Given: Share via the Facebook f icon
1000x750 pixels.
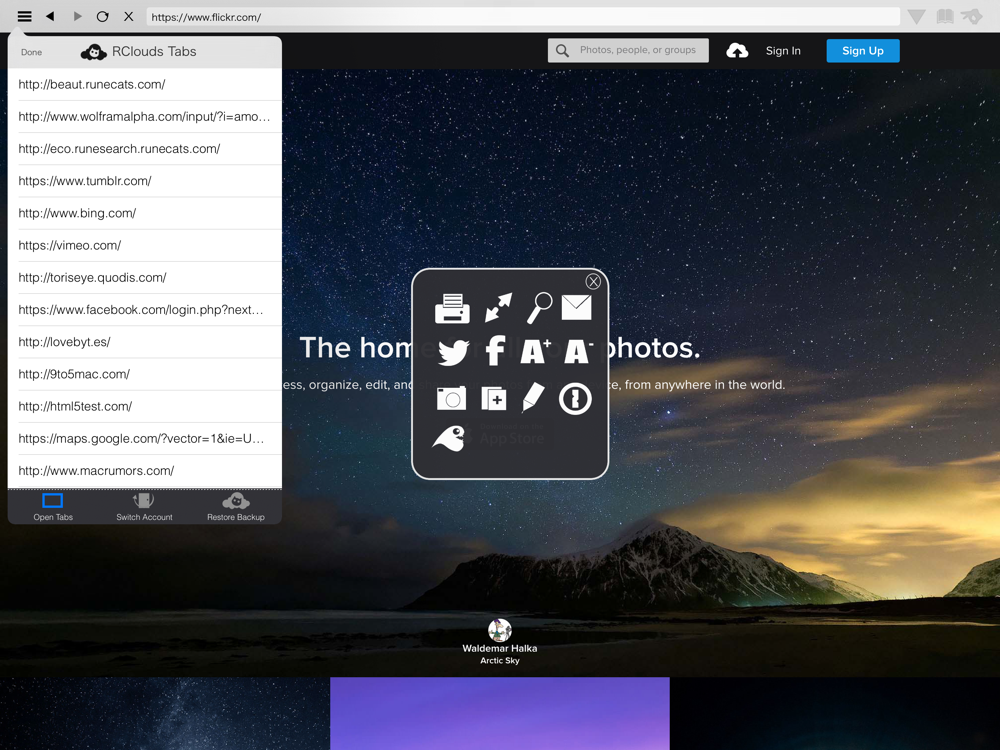Looking at the screenshot, I should tap(495, 351).
